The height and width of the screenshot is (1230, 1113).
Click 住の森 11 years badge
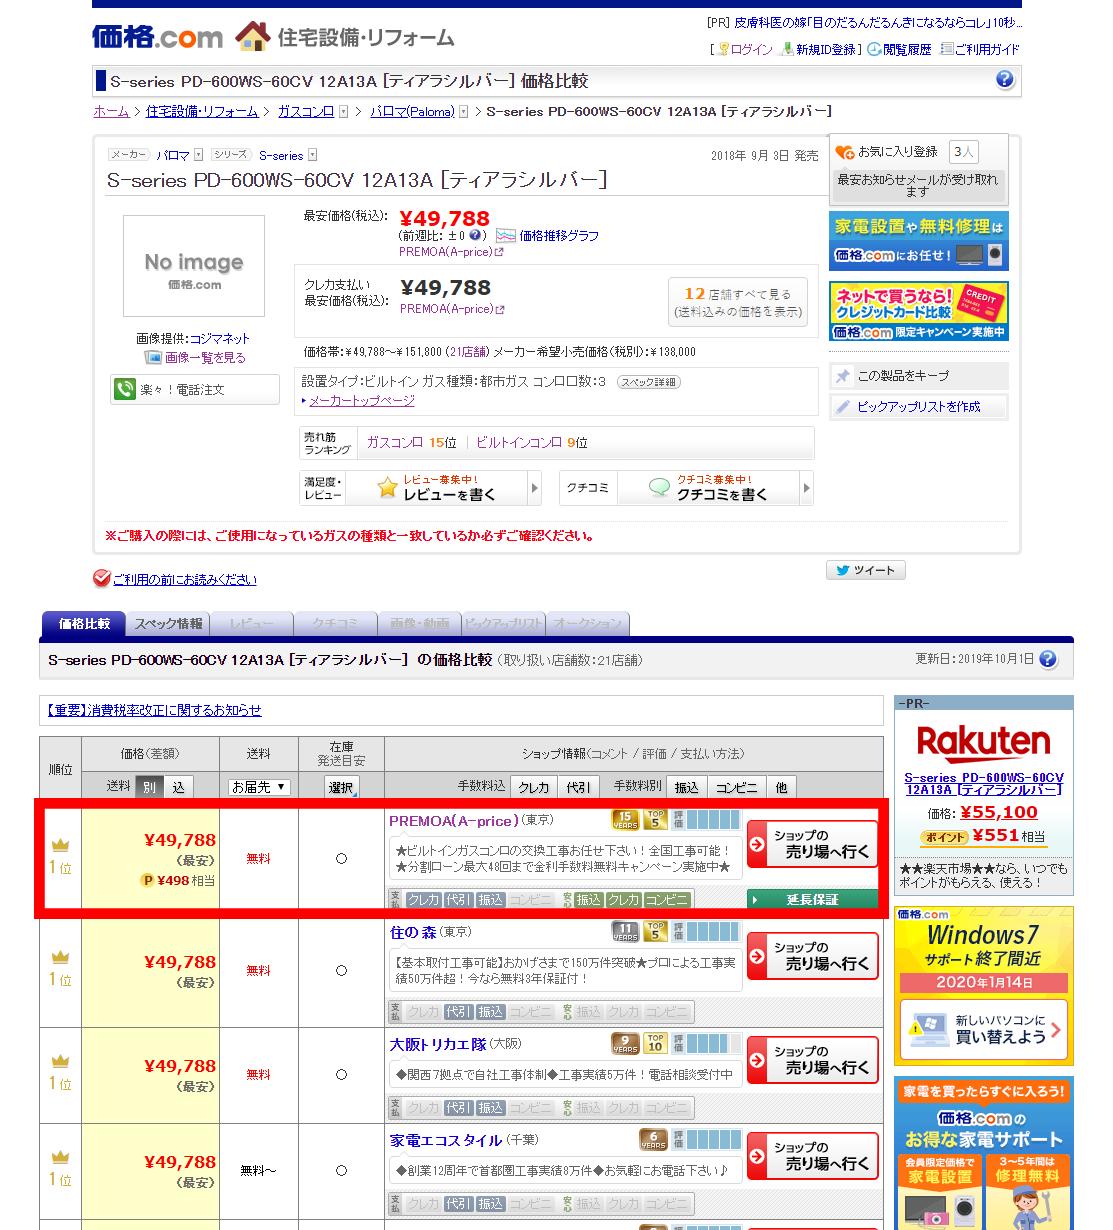625,932
